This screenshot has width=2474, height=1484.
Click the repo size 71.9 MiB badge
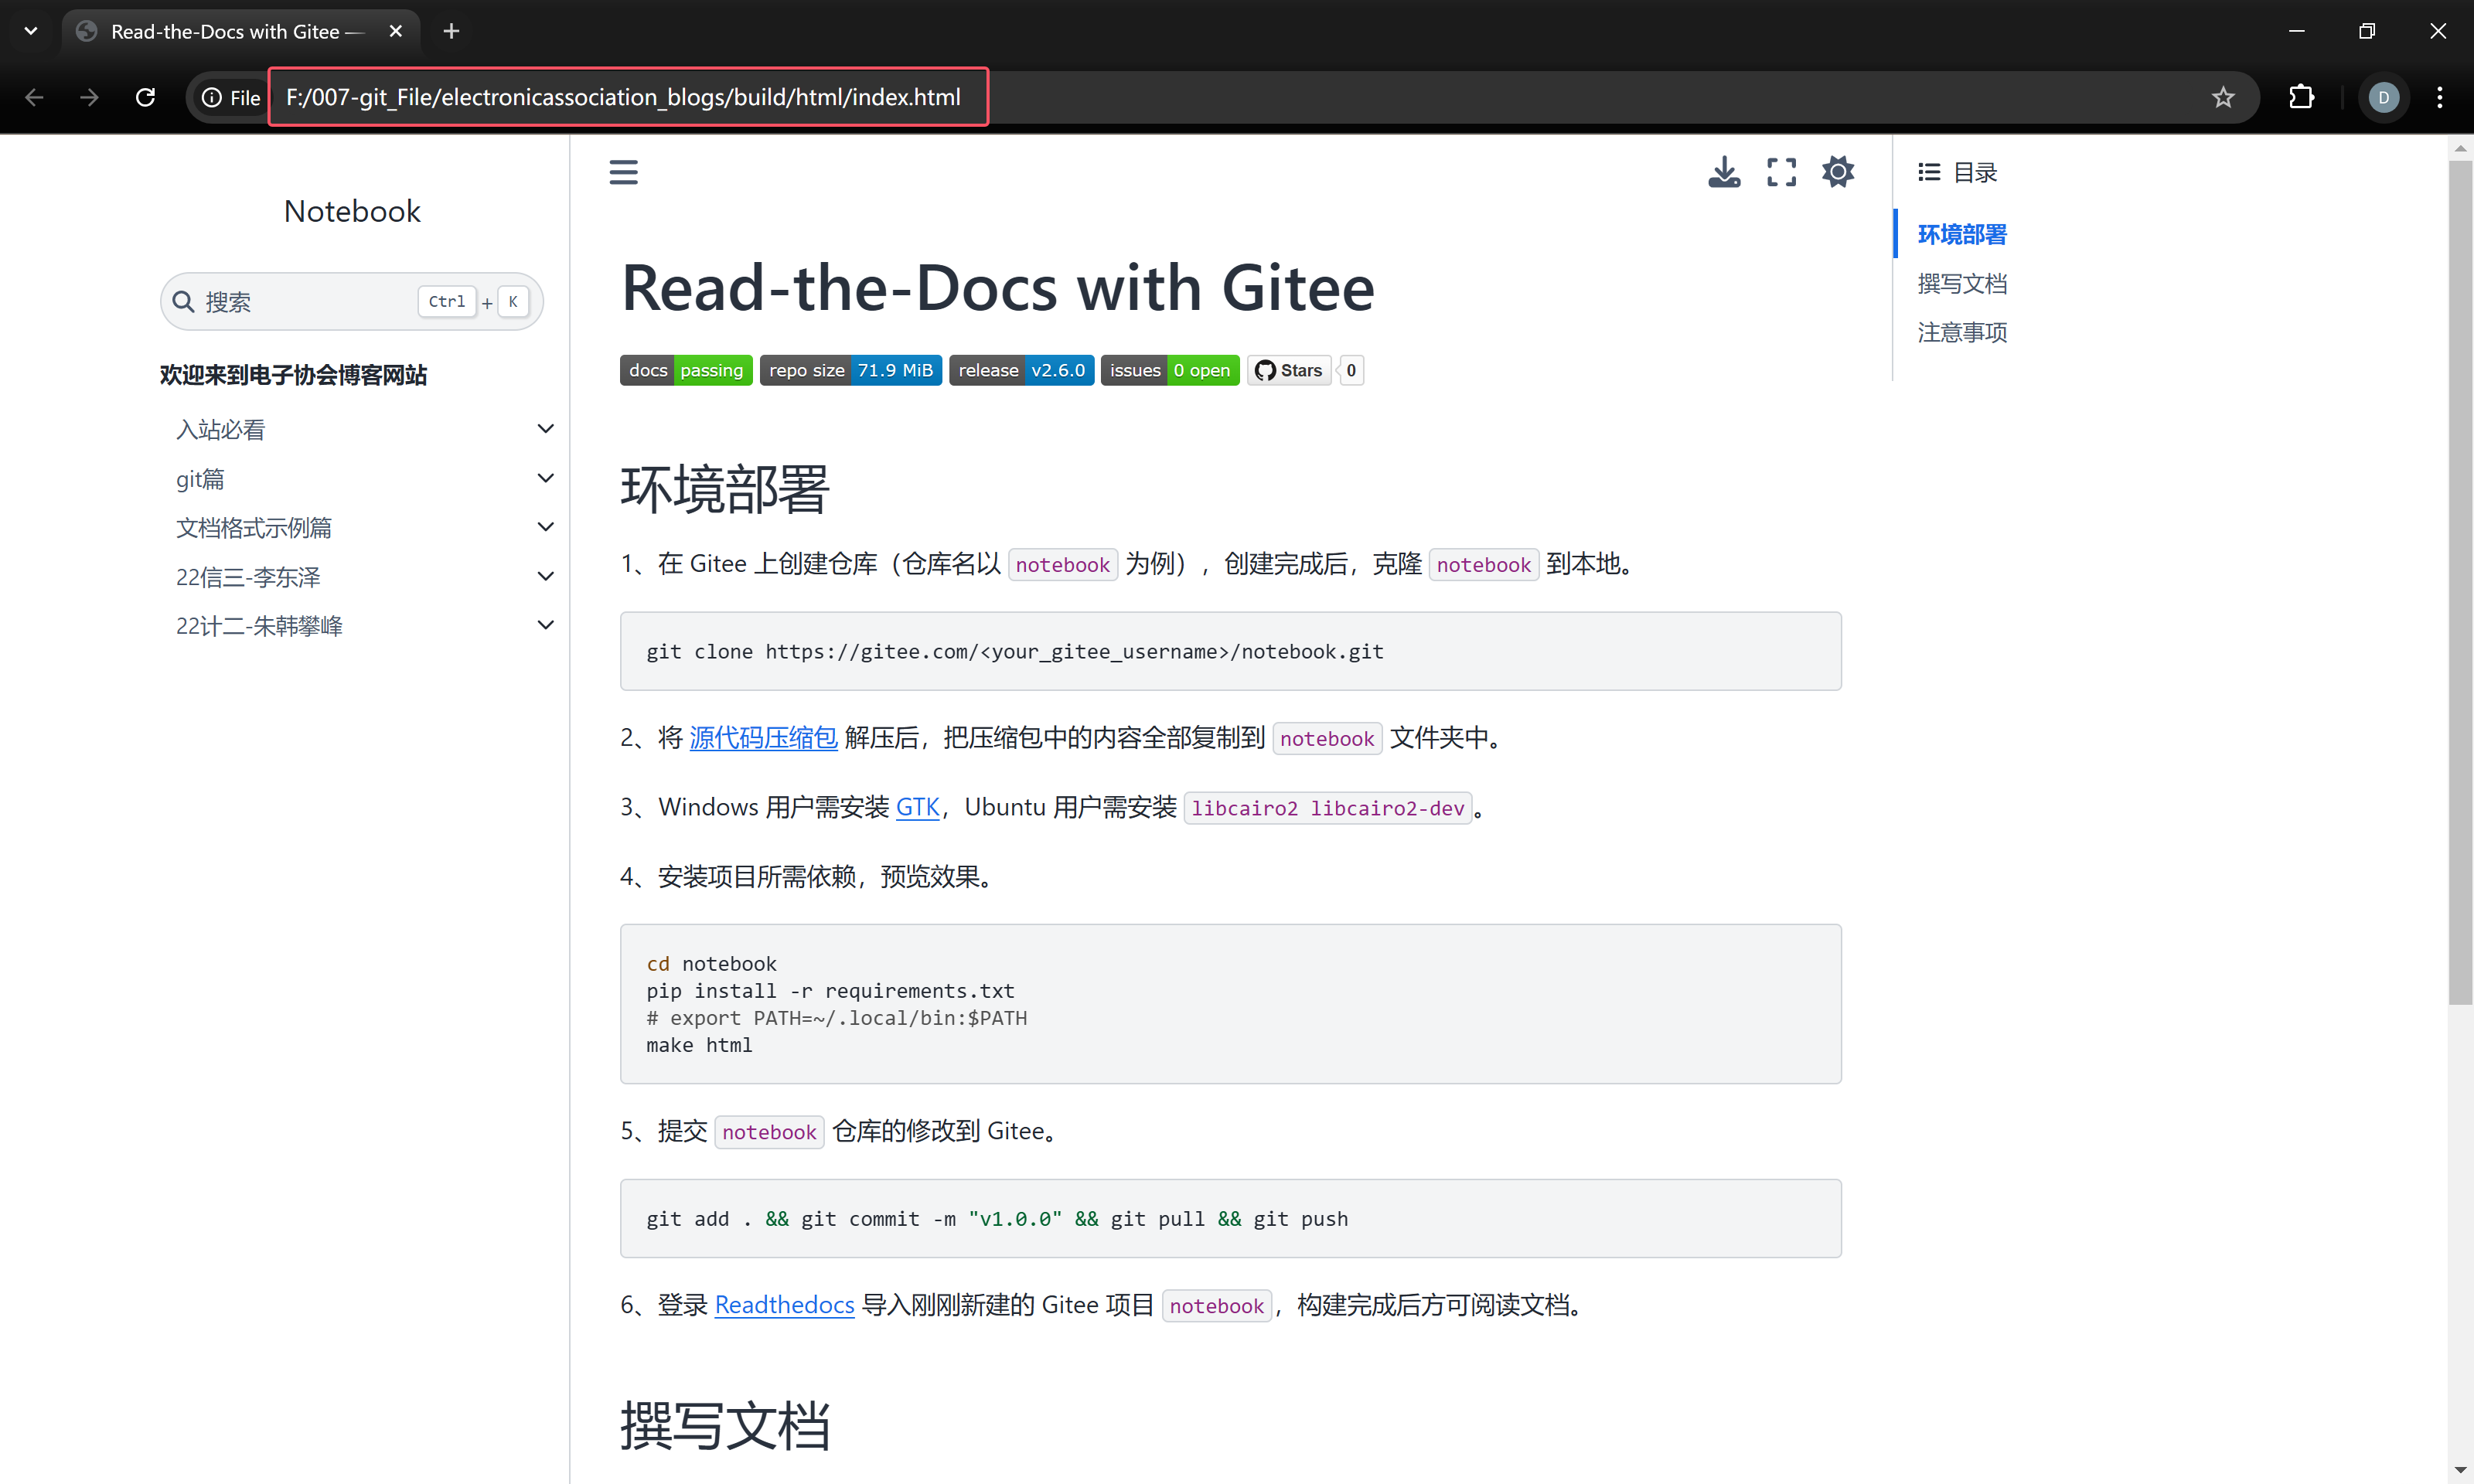tap(851, 370)
